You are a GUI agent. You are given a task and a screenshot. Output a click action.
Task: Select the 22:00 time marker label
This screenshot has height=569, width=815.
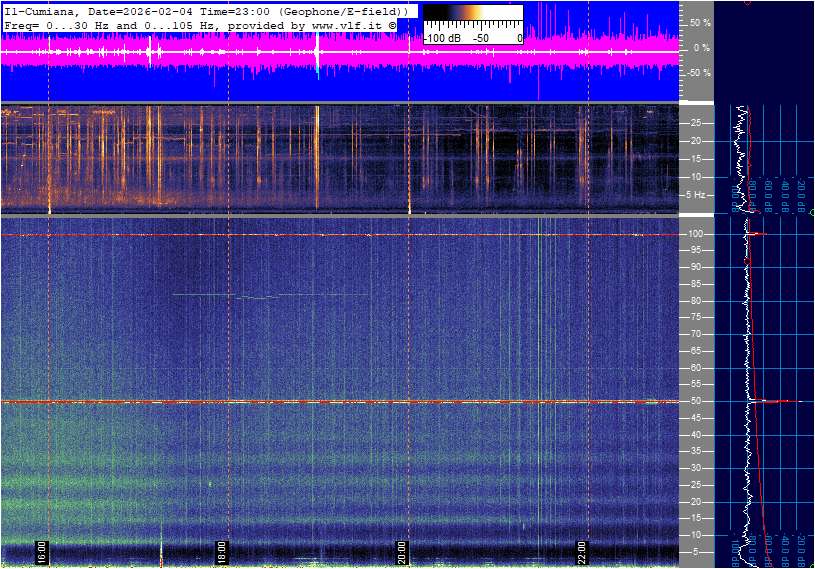pos(582,552)
